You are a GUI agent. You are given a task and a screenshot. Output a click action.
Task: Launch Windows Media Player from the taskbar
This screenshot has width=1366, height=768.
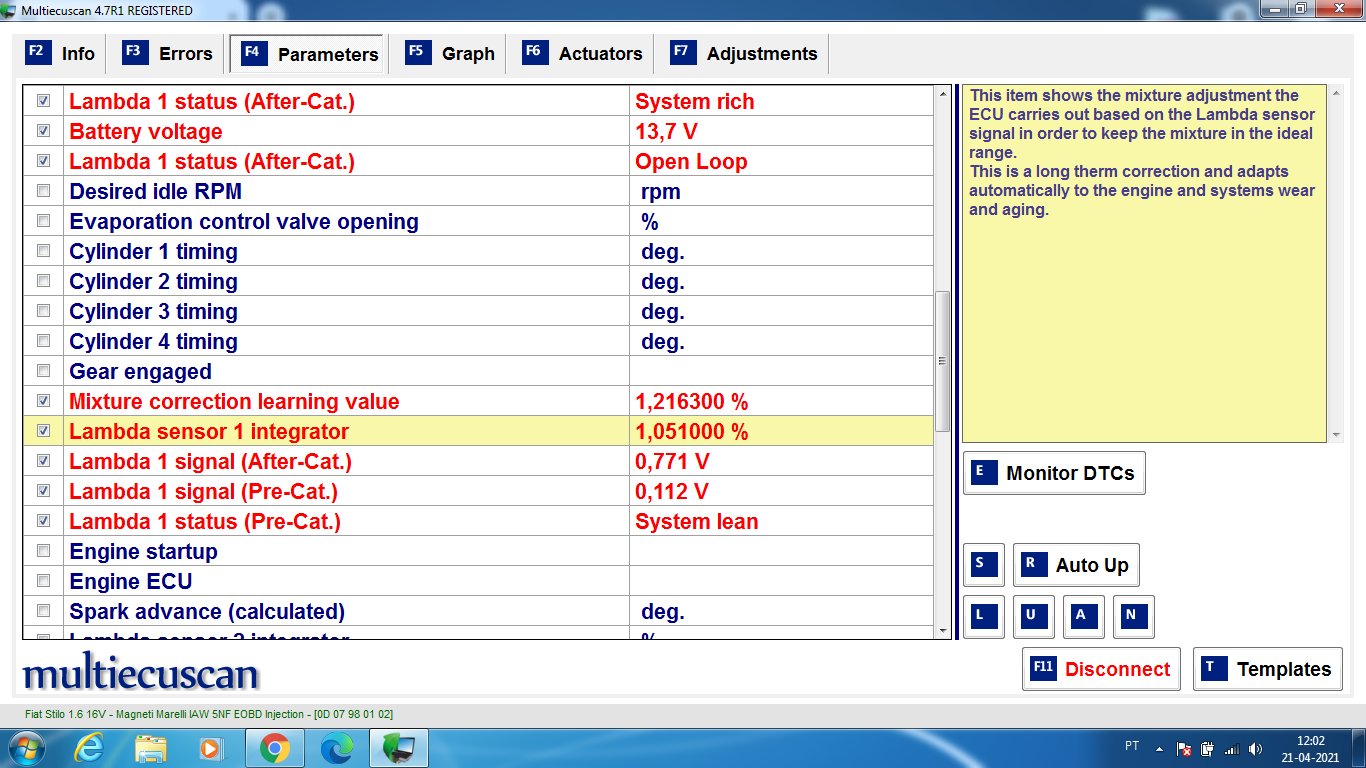(210, 746)
